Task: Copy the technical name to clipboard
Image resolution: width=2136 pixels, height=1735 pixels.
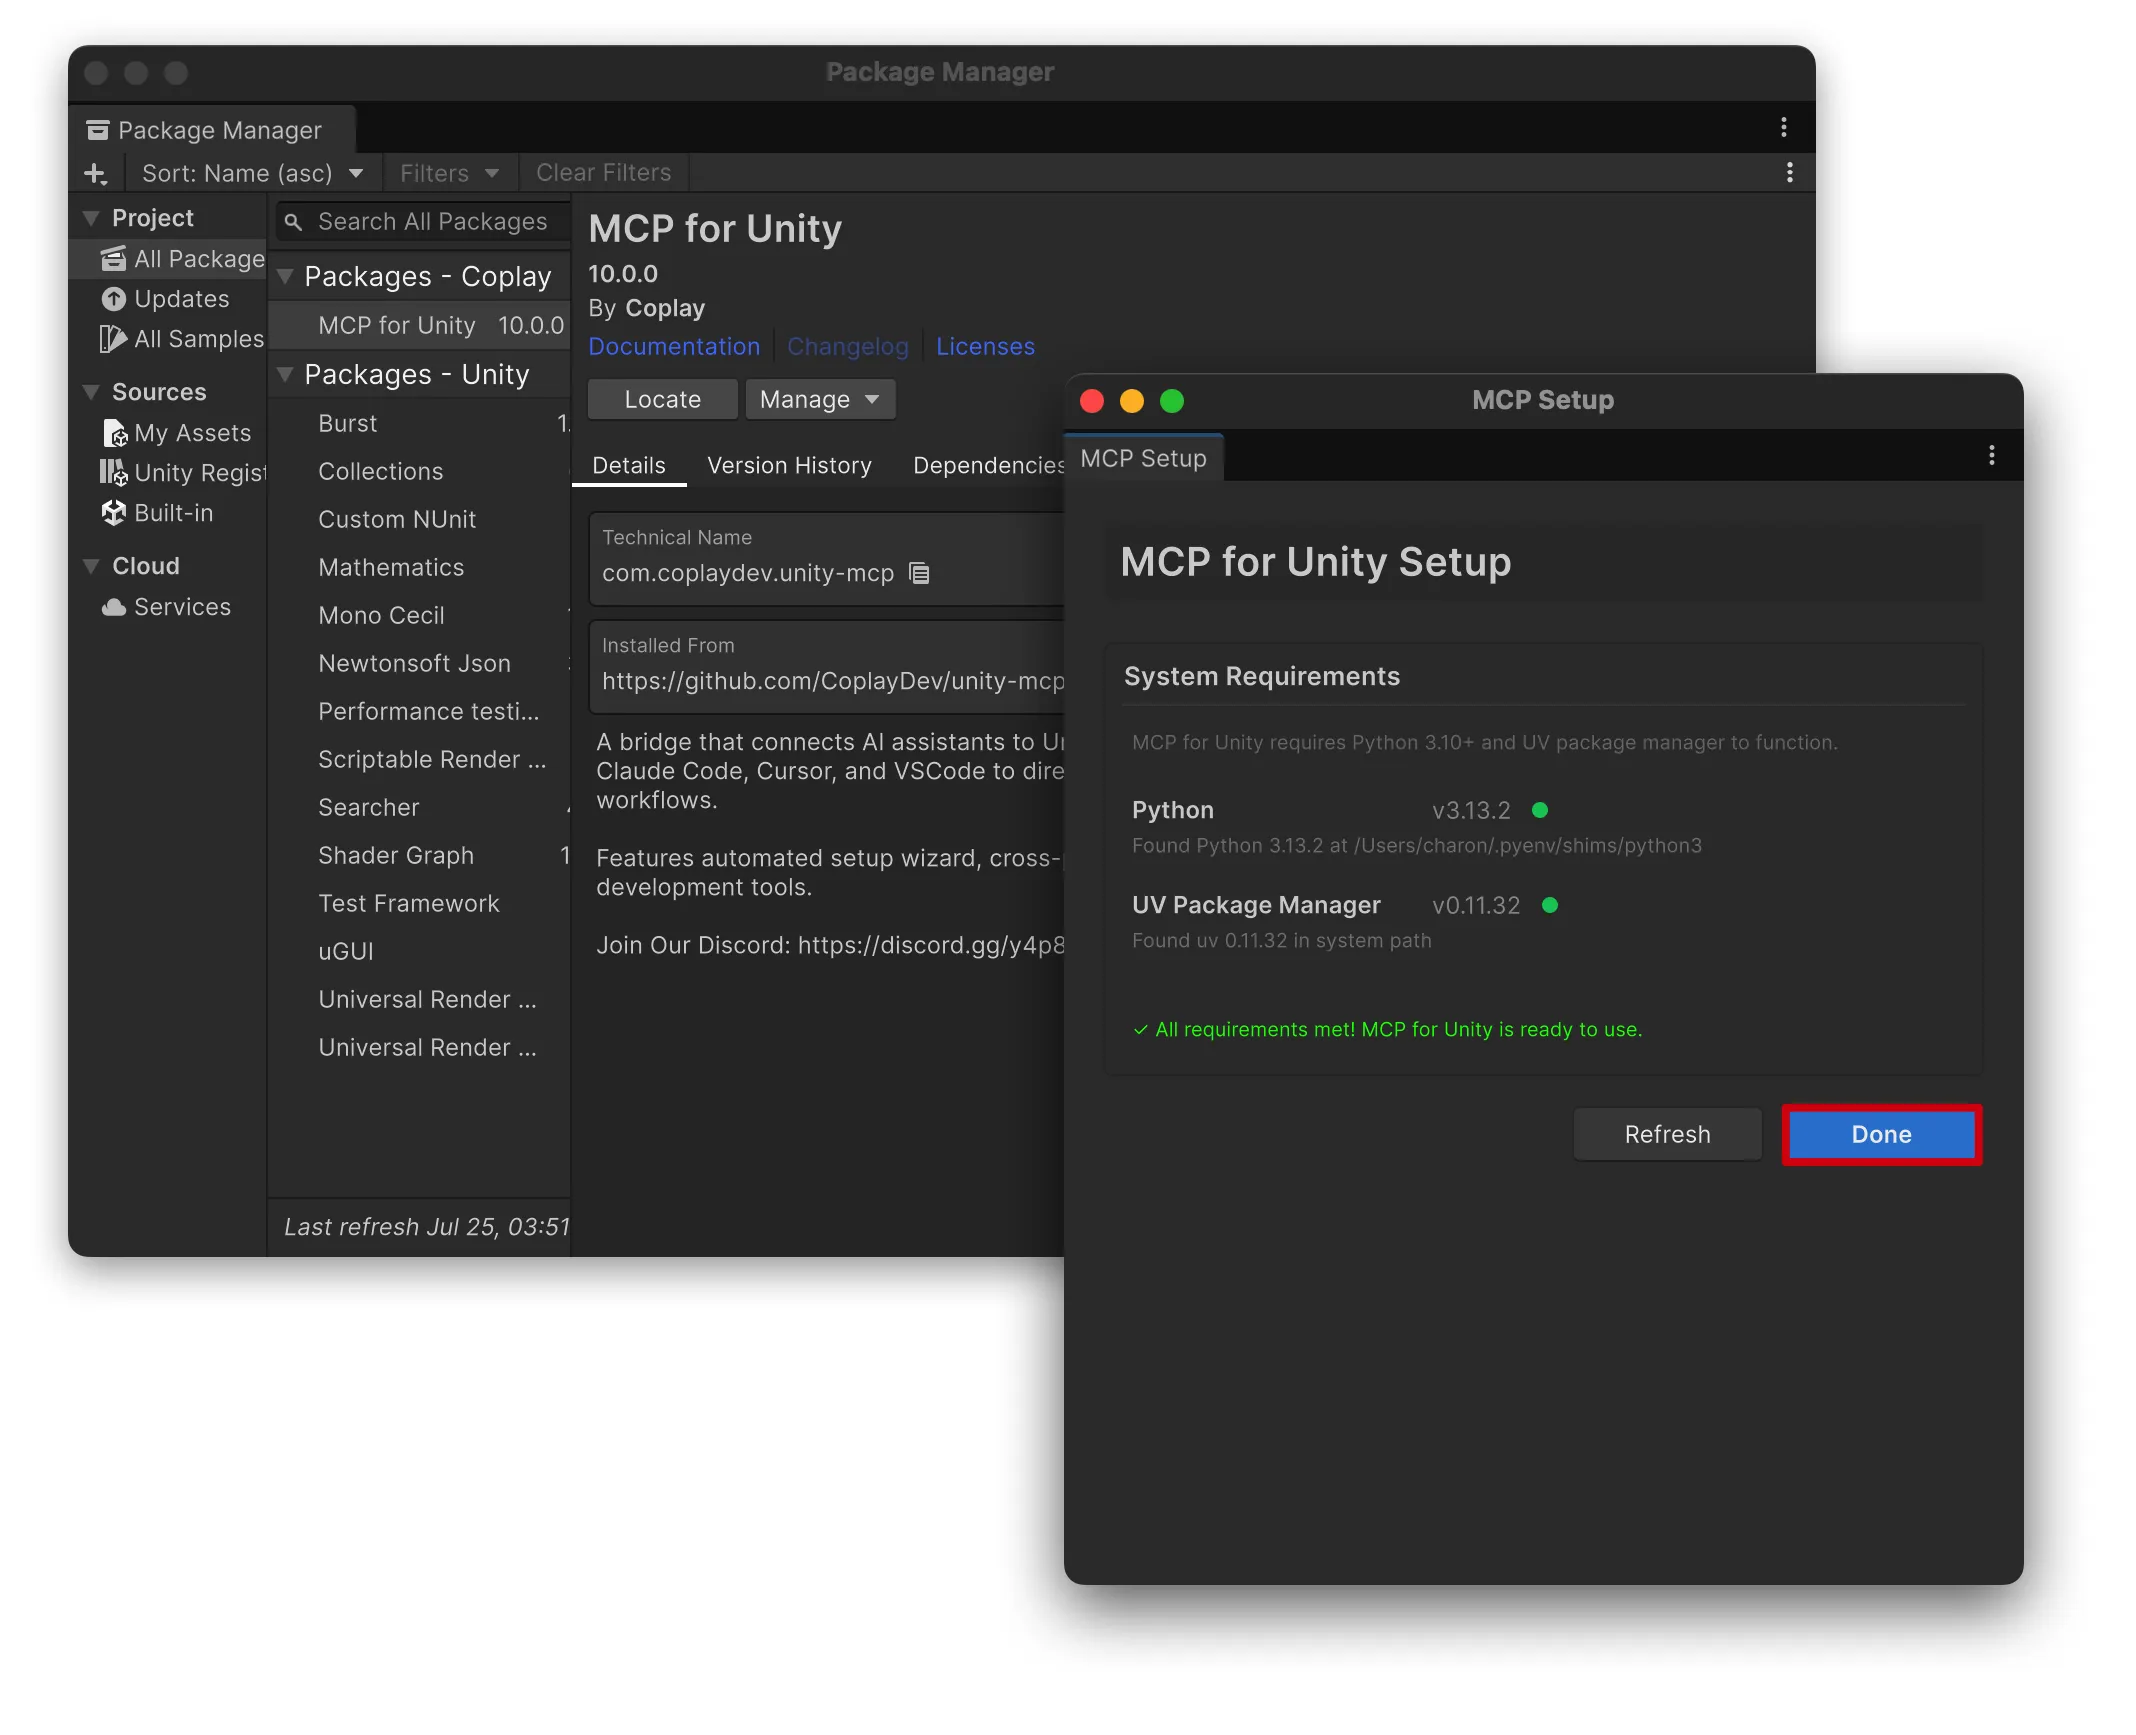Action: [x=919, y=573]
